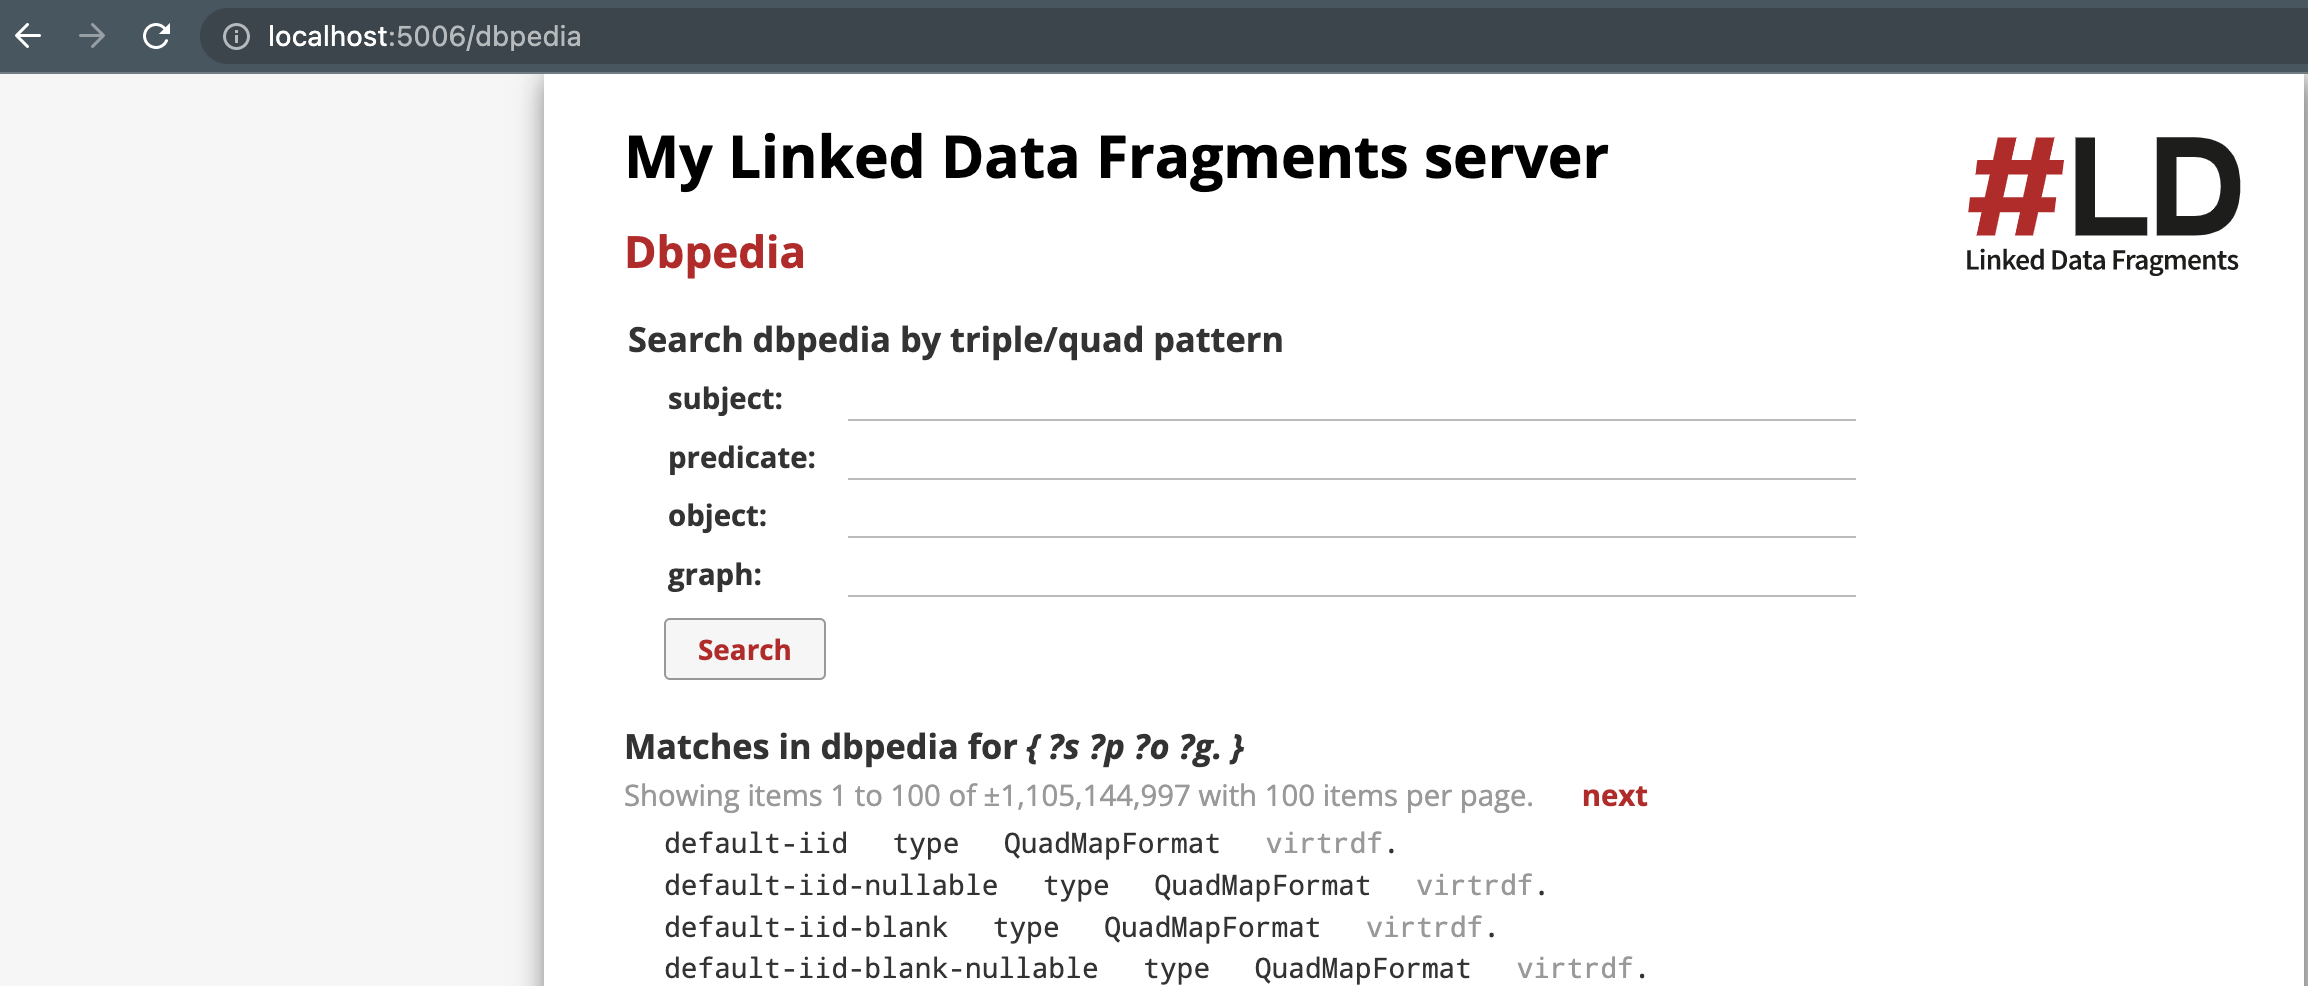This screenshot has width=2308, height=986.
Task: Click the Dbpedia heading link
Action: [x=714, y=252]
